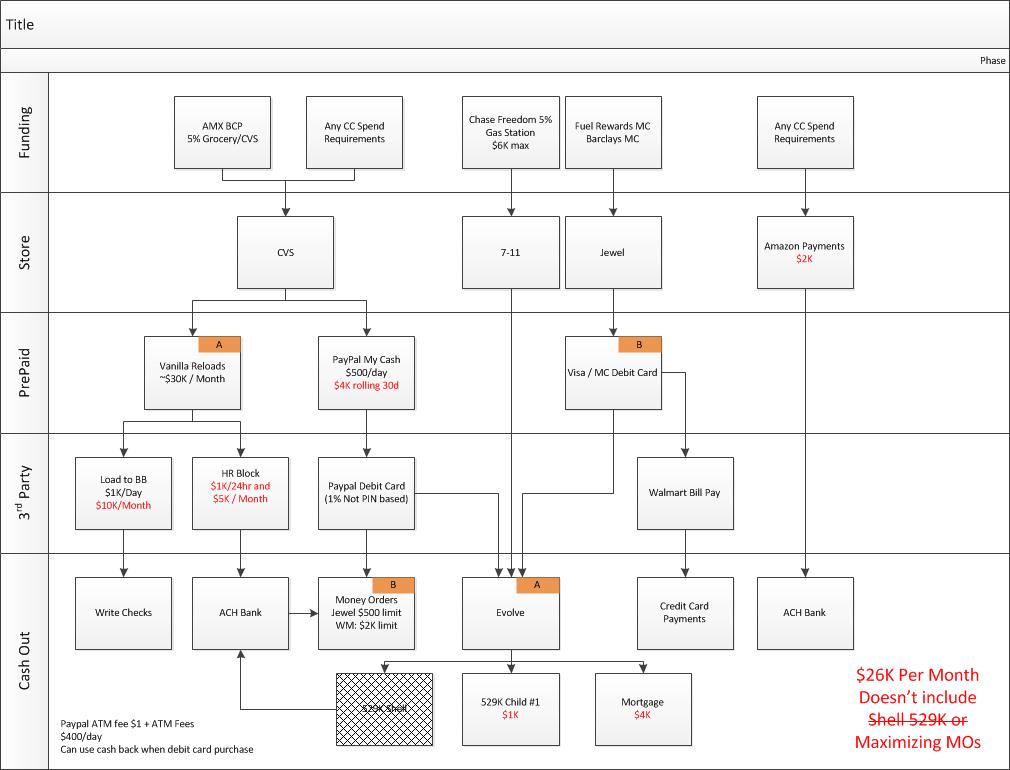Image resolution: width=1010 pixels, height=770 pixels.
Task: Click the red "$26K Per Month" text
Action: (917, 675)
